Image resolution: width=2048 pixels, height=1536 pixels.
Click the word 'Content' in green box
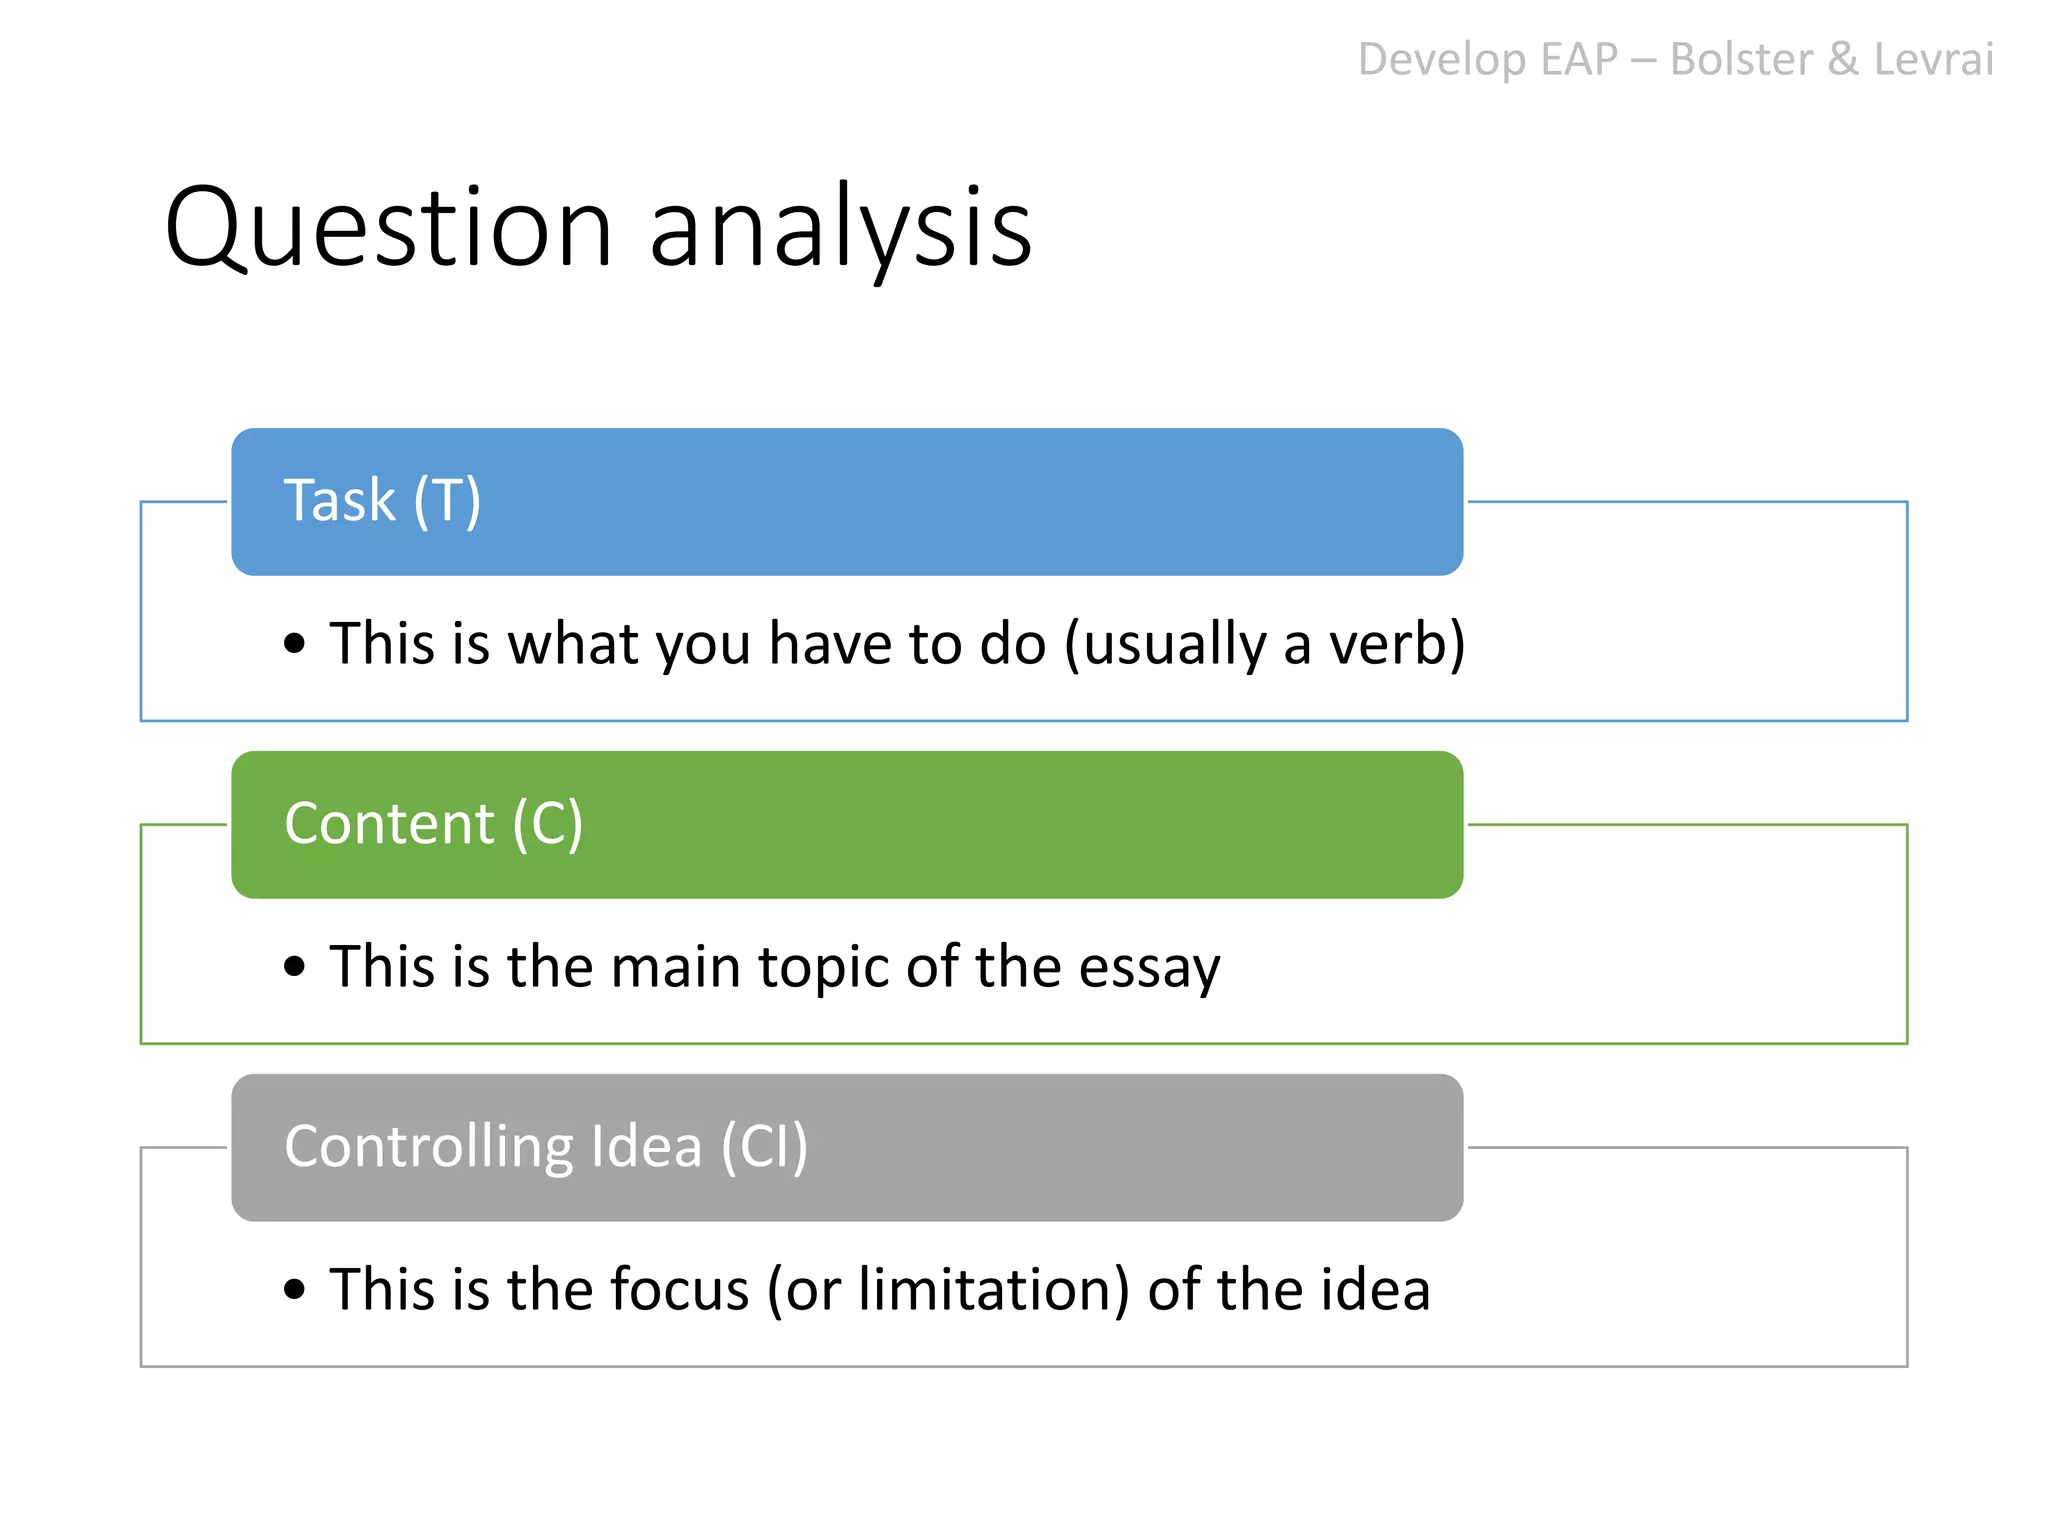tap(389, 823)
